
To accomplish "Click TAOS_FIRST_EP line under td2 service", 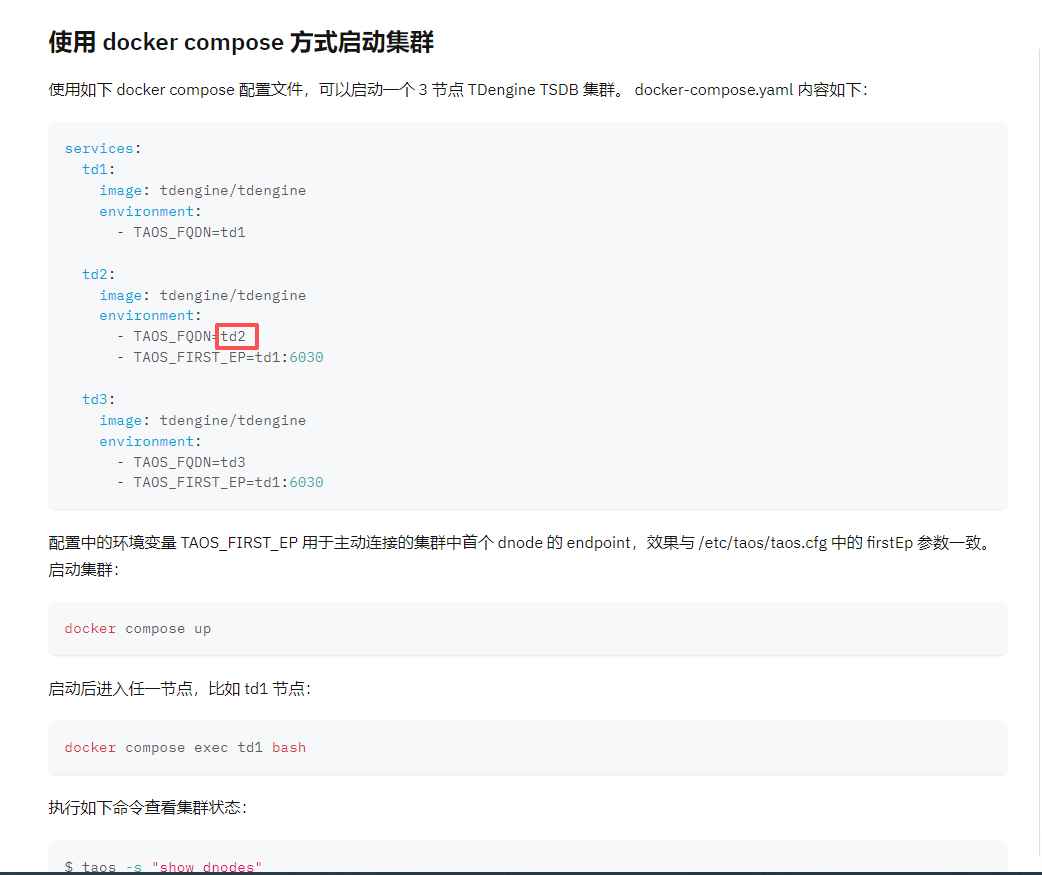I will click(228, 358).
